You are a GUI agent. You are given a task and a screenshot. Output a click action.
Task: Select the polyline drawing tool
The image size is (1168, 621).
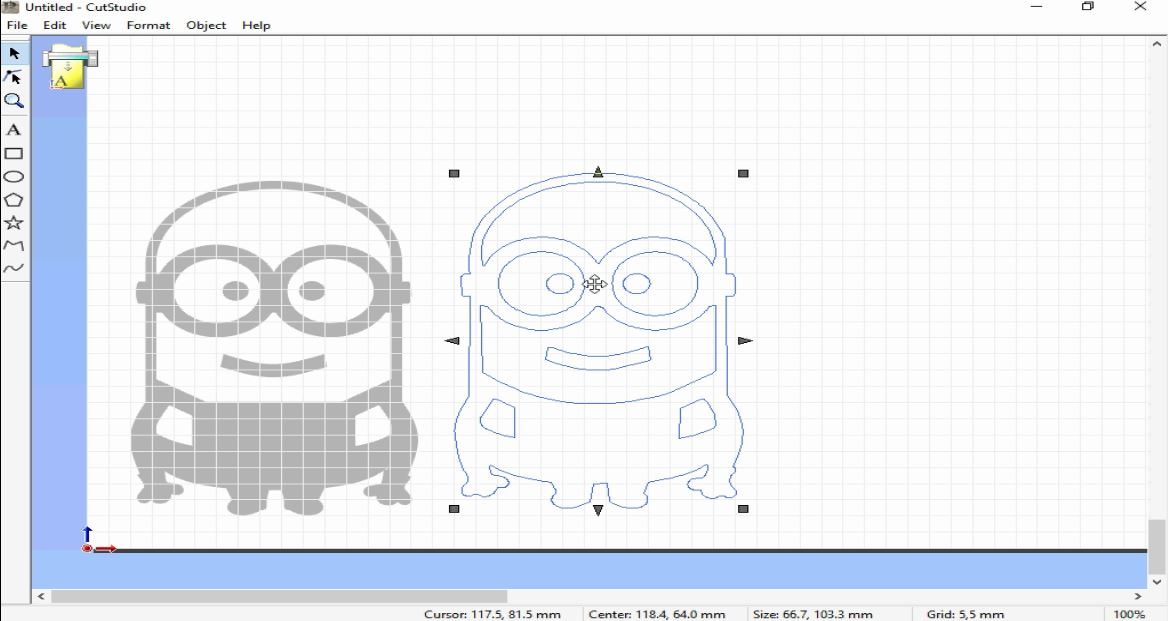13,245
